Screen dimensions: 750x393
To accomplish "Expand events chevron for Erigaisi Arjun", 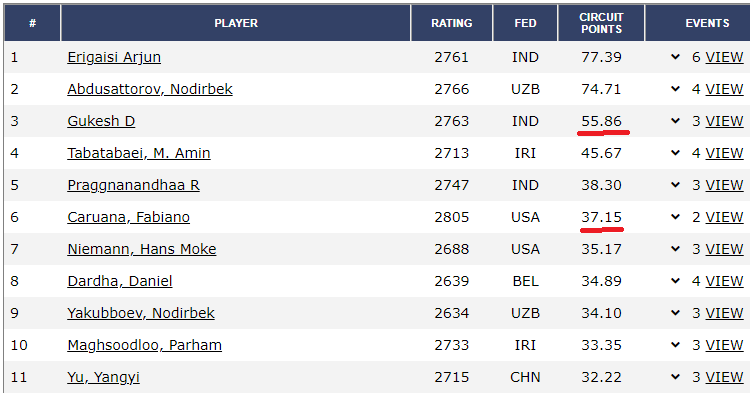I will point(675,57).
